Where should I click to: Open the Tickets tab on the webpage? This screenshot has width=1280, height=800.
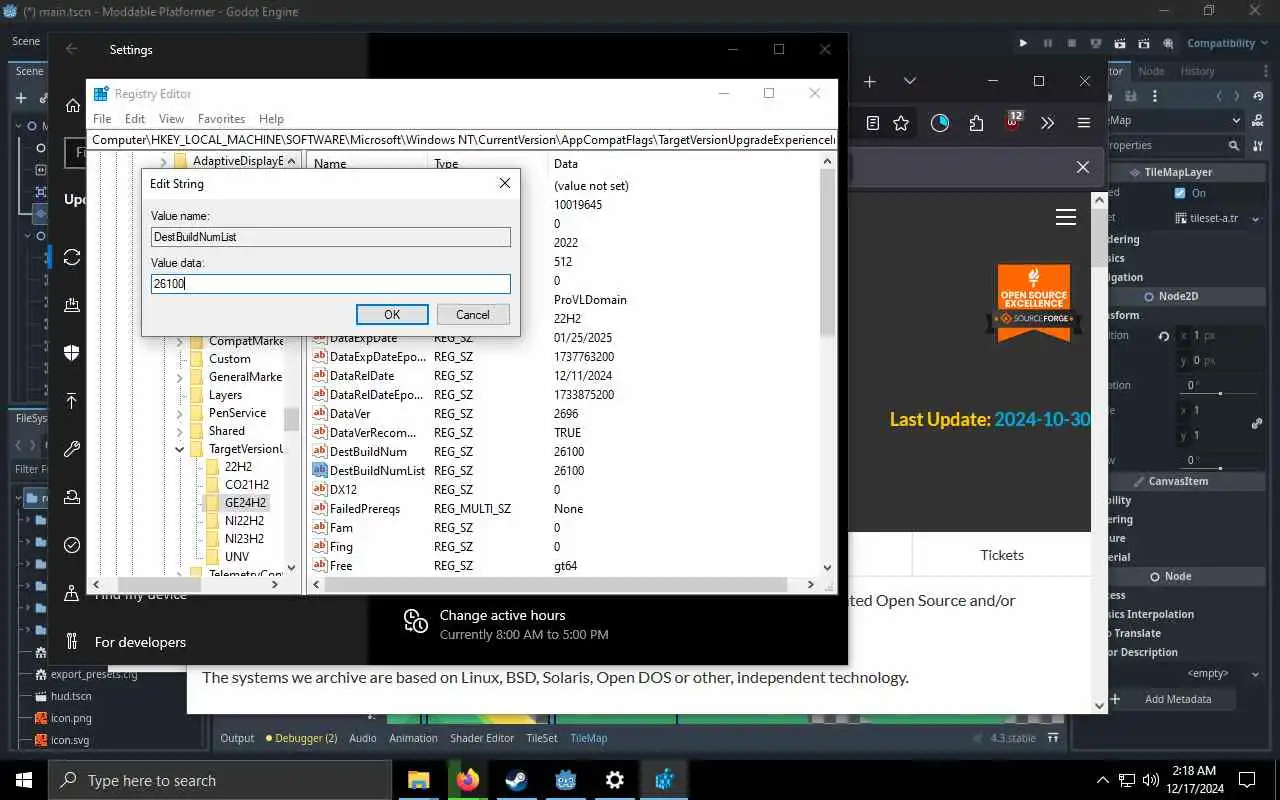click(x=1002, y=555)
